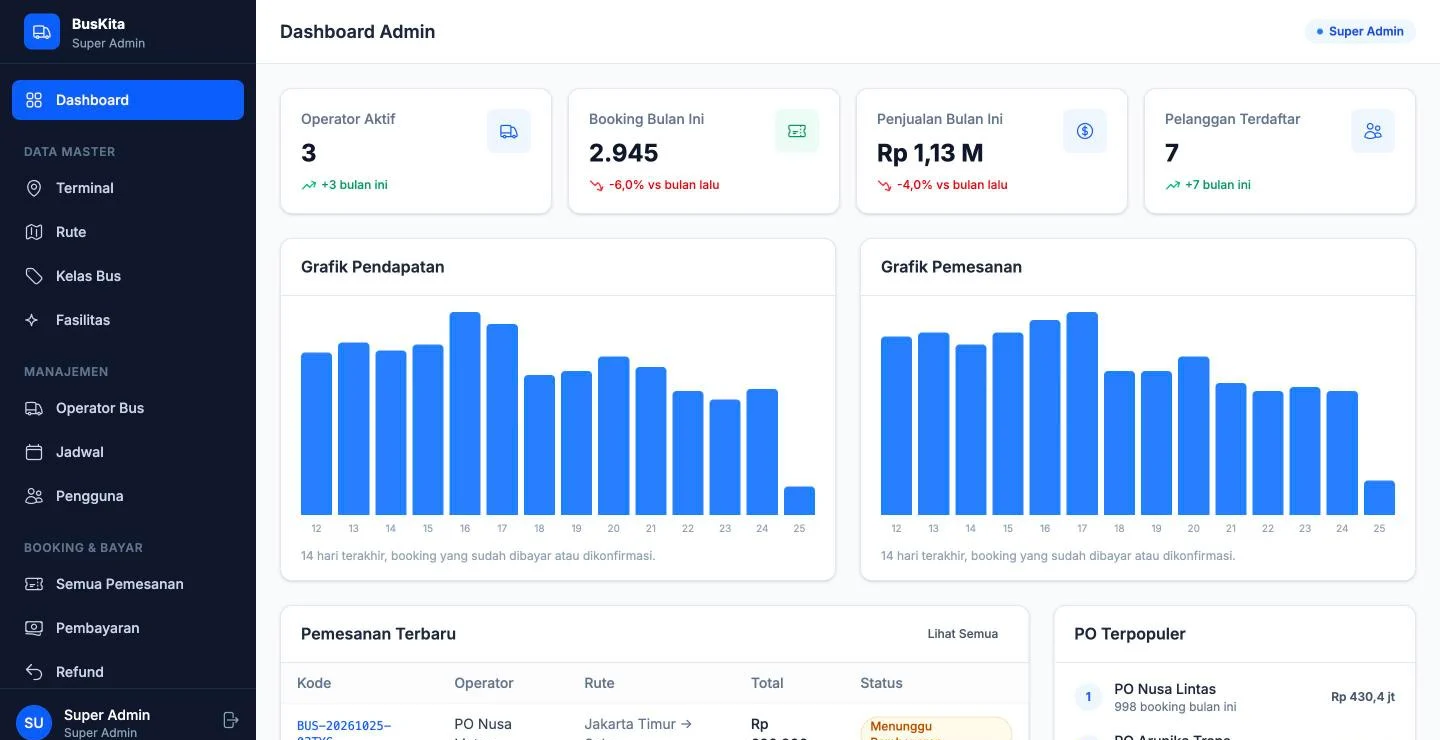The image size is (1440, 740).
Task: Open Operator Bus in the sidebar
Action: tap(128, 408)
